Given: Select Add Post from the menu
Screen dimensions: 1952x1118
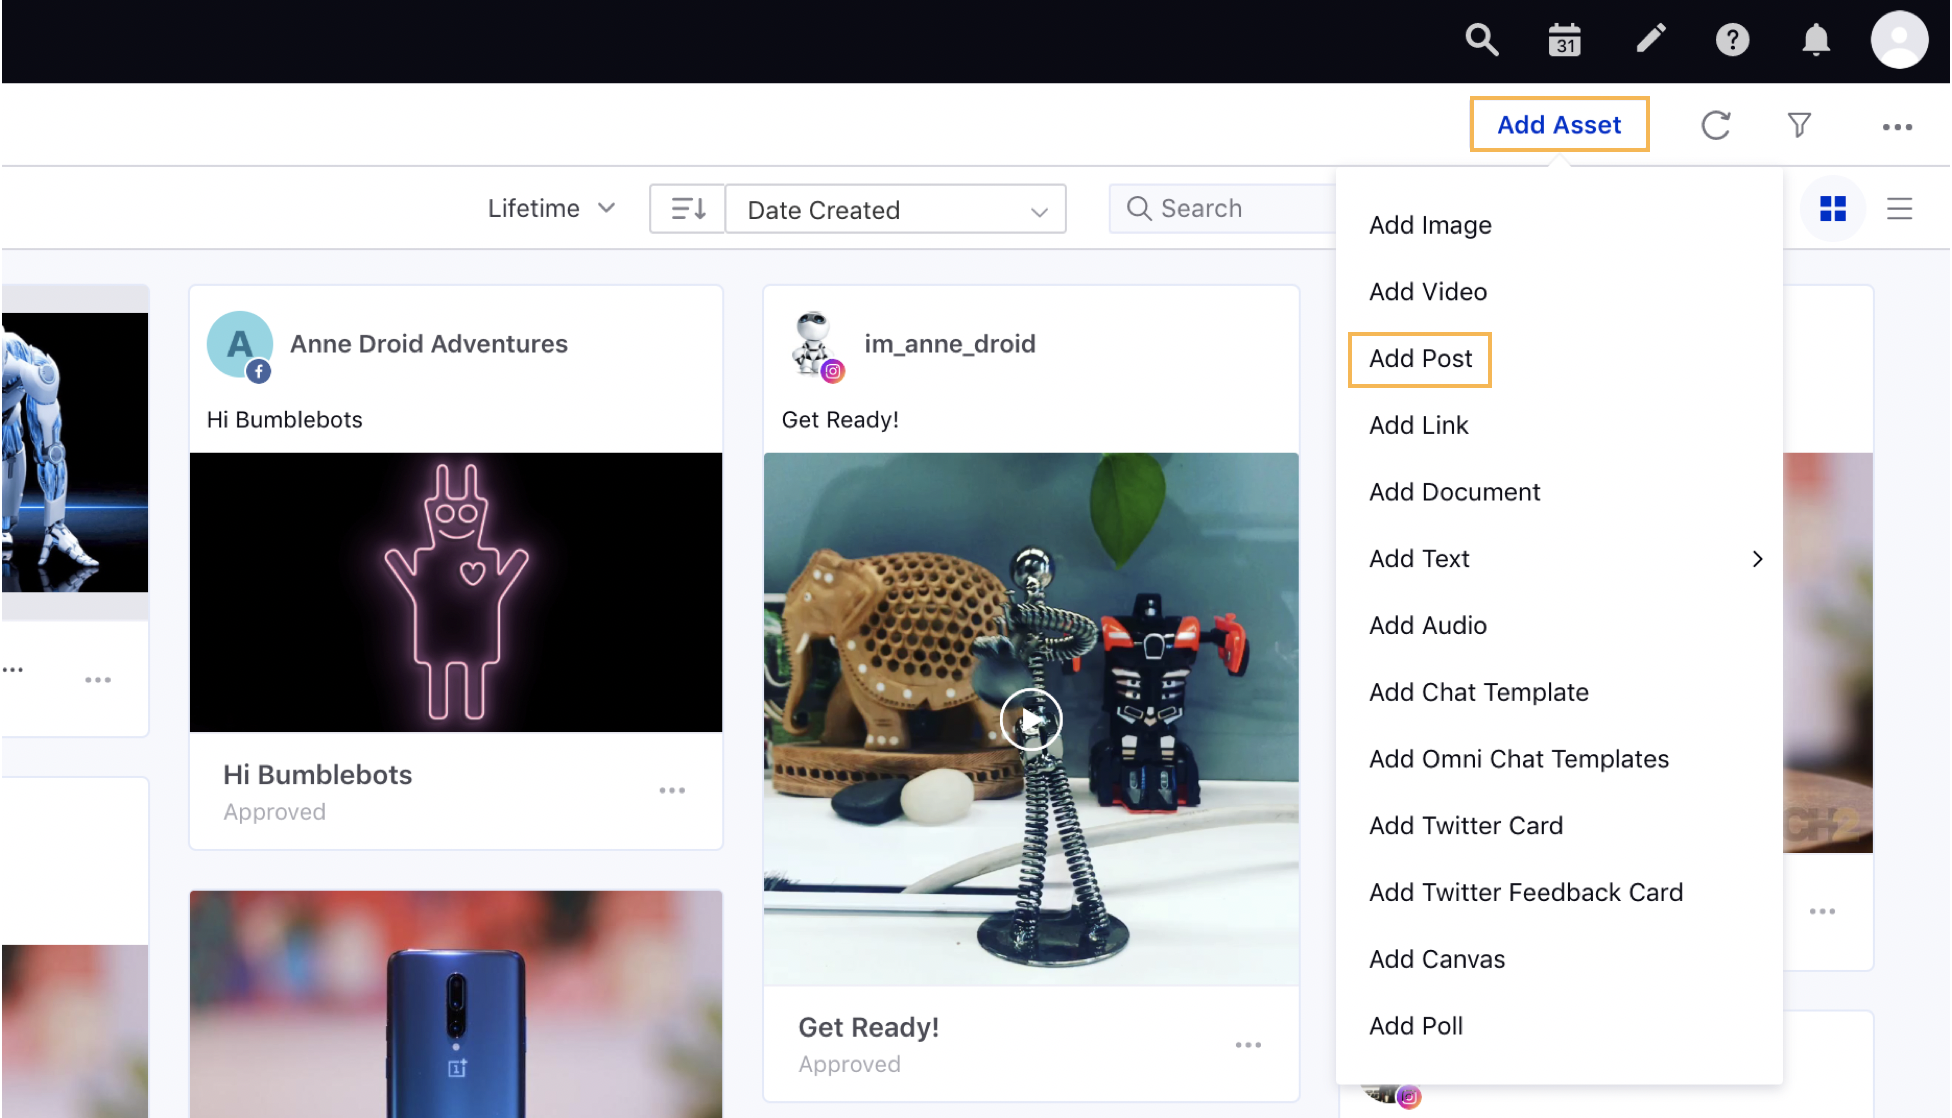Looking at the screenshot, I should (x=1559, y=358).
